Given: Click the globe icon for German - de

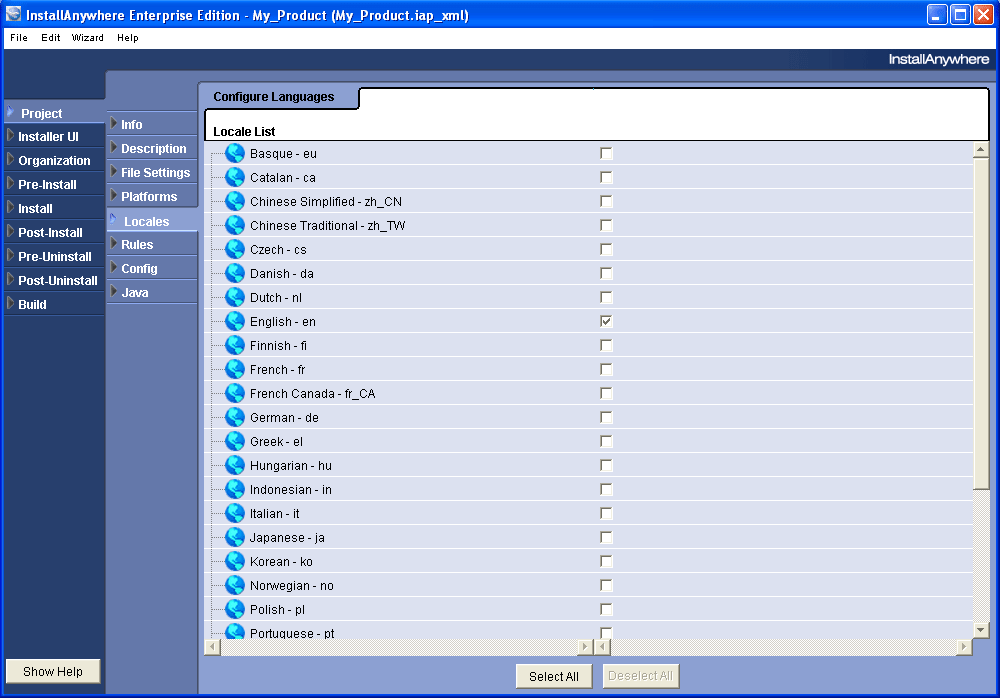Looking at the screenshot, I should point(234,417).
